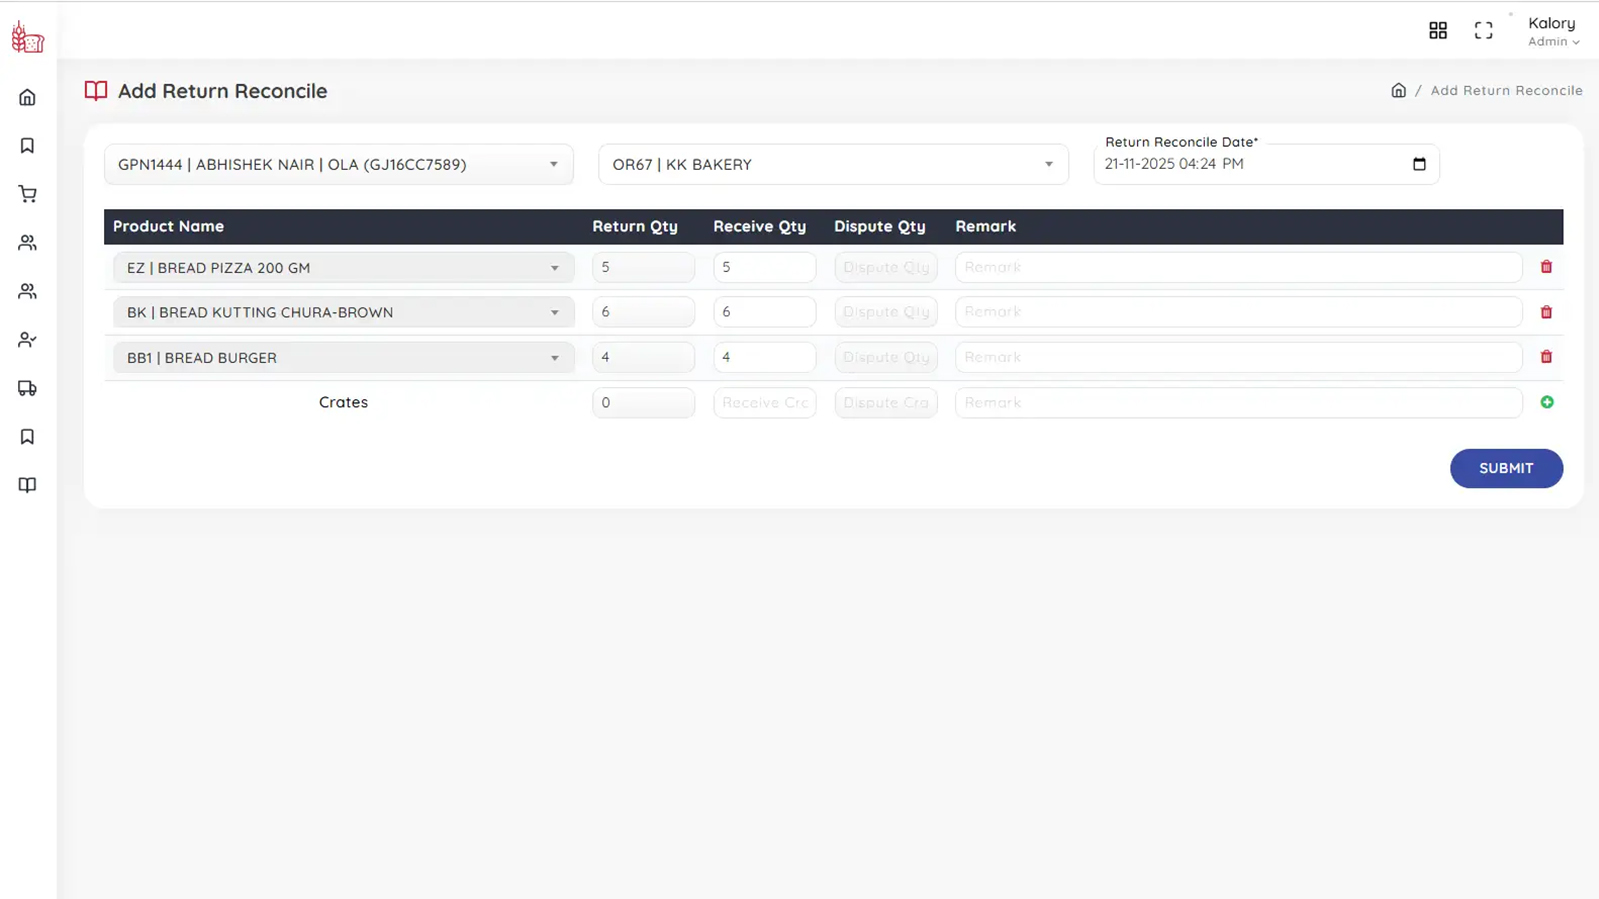Open the book icon at sidebar bottom
This screenshot has width=1599, height=899.
pos(27,485)
